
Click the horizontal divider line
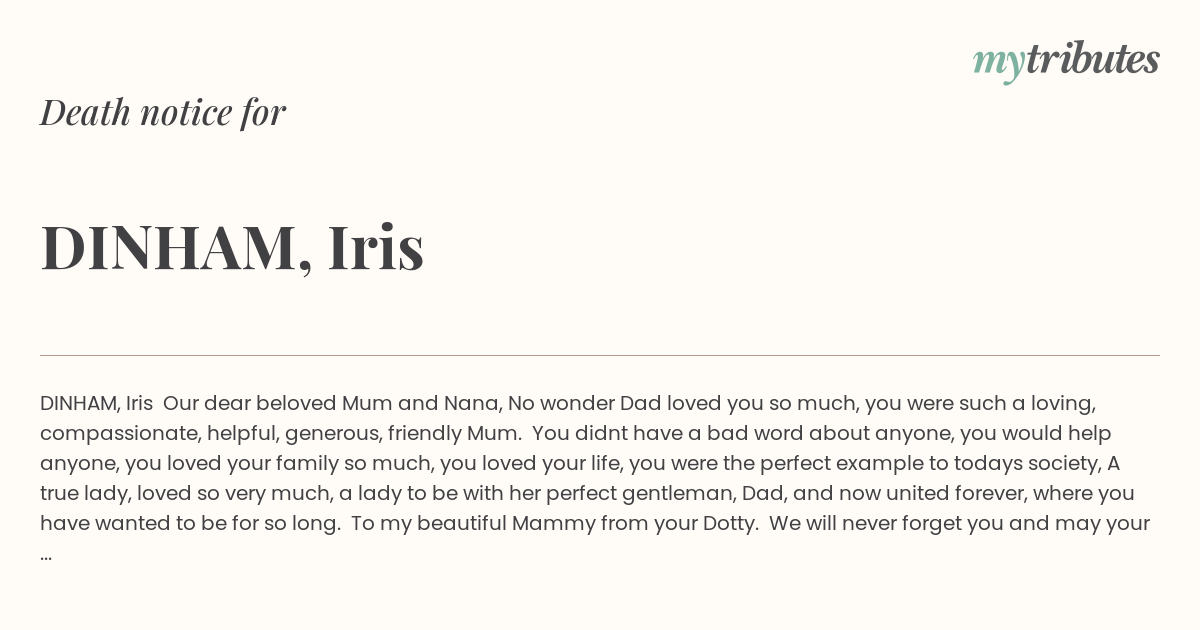click(x=600, y=355)
